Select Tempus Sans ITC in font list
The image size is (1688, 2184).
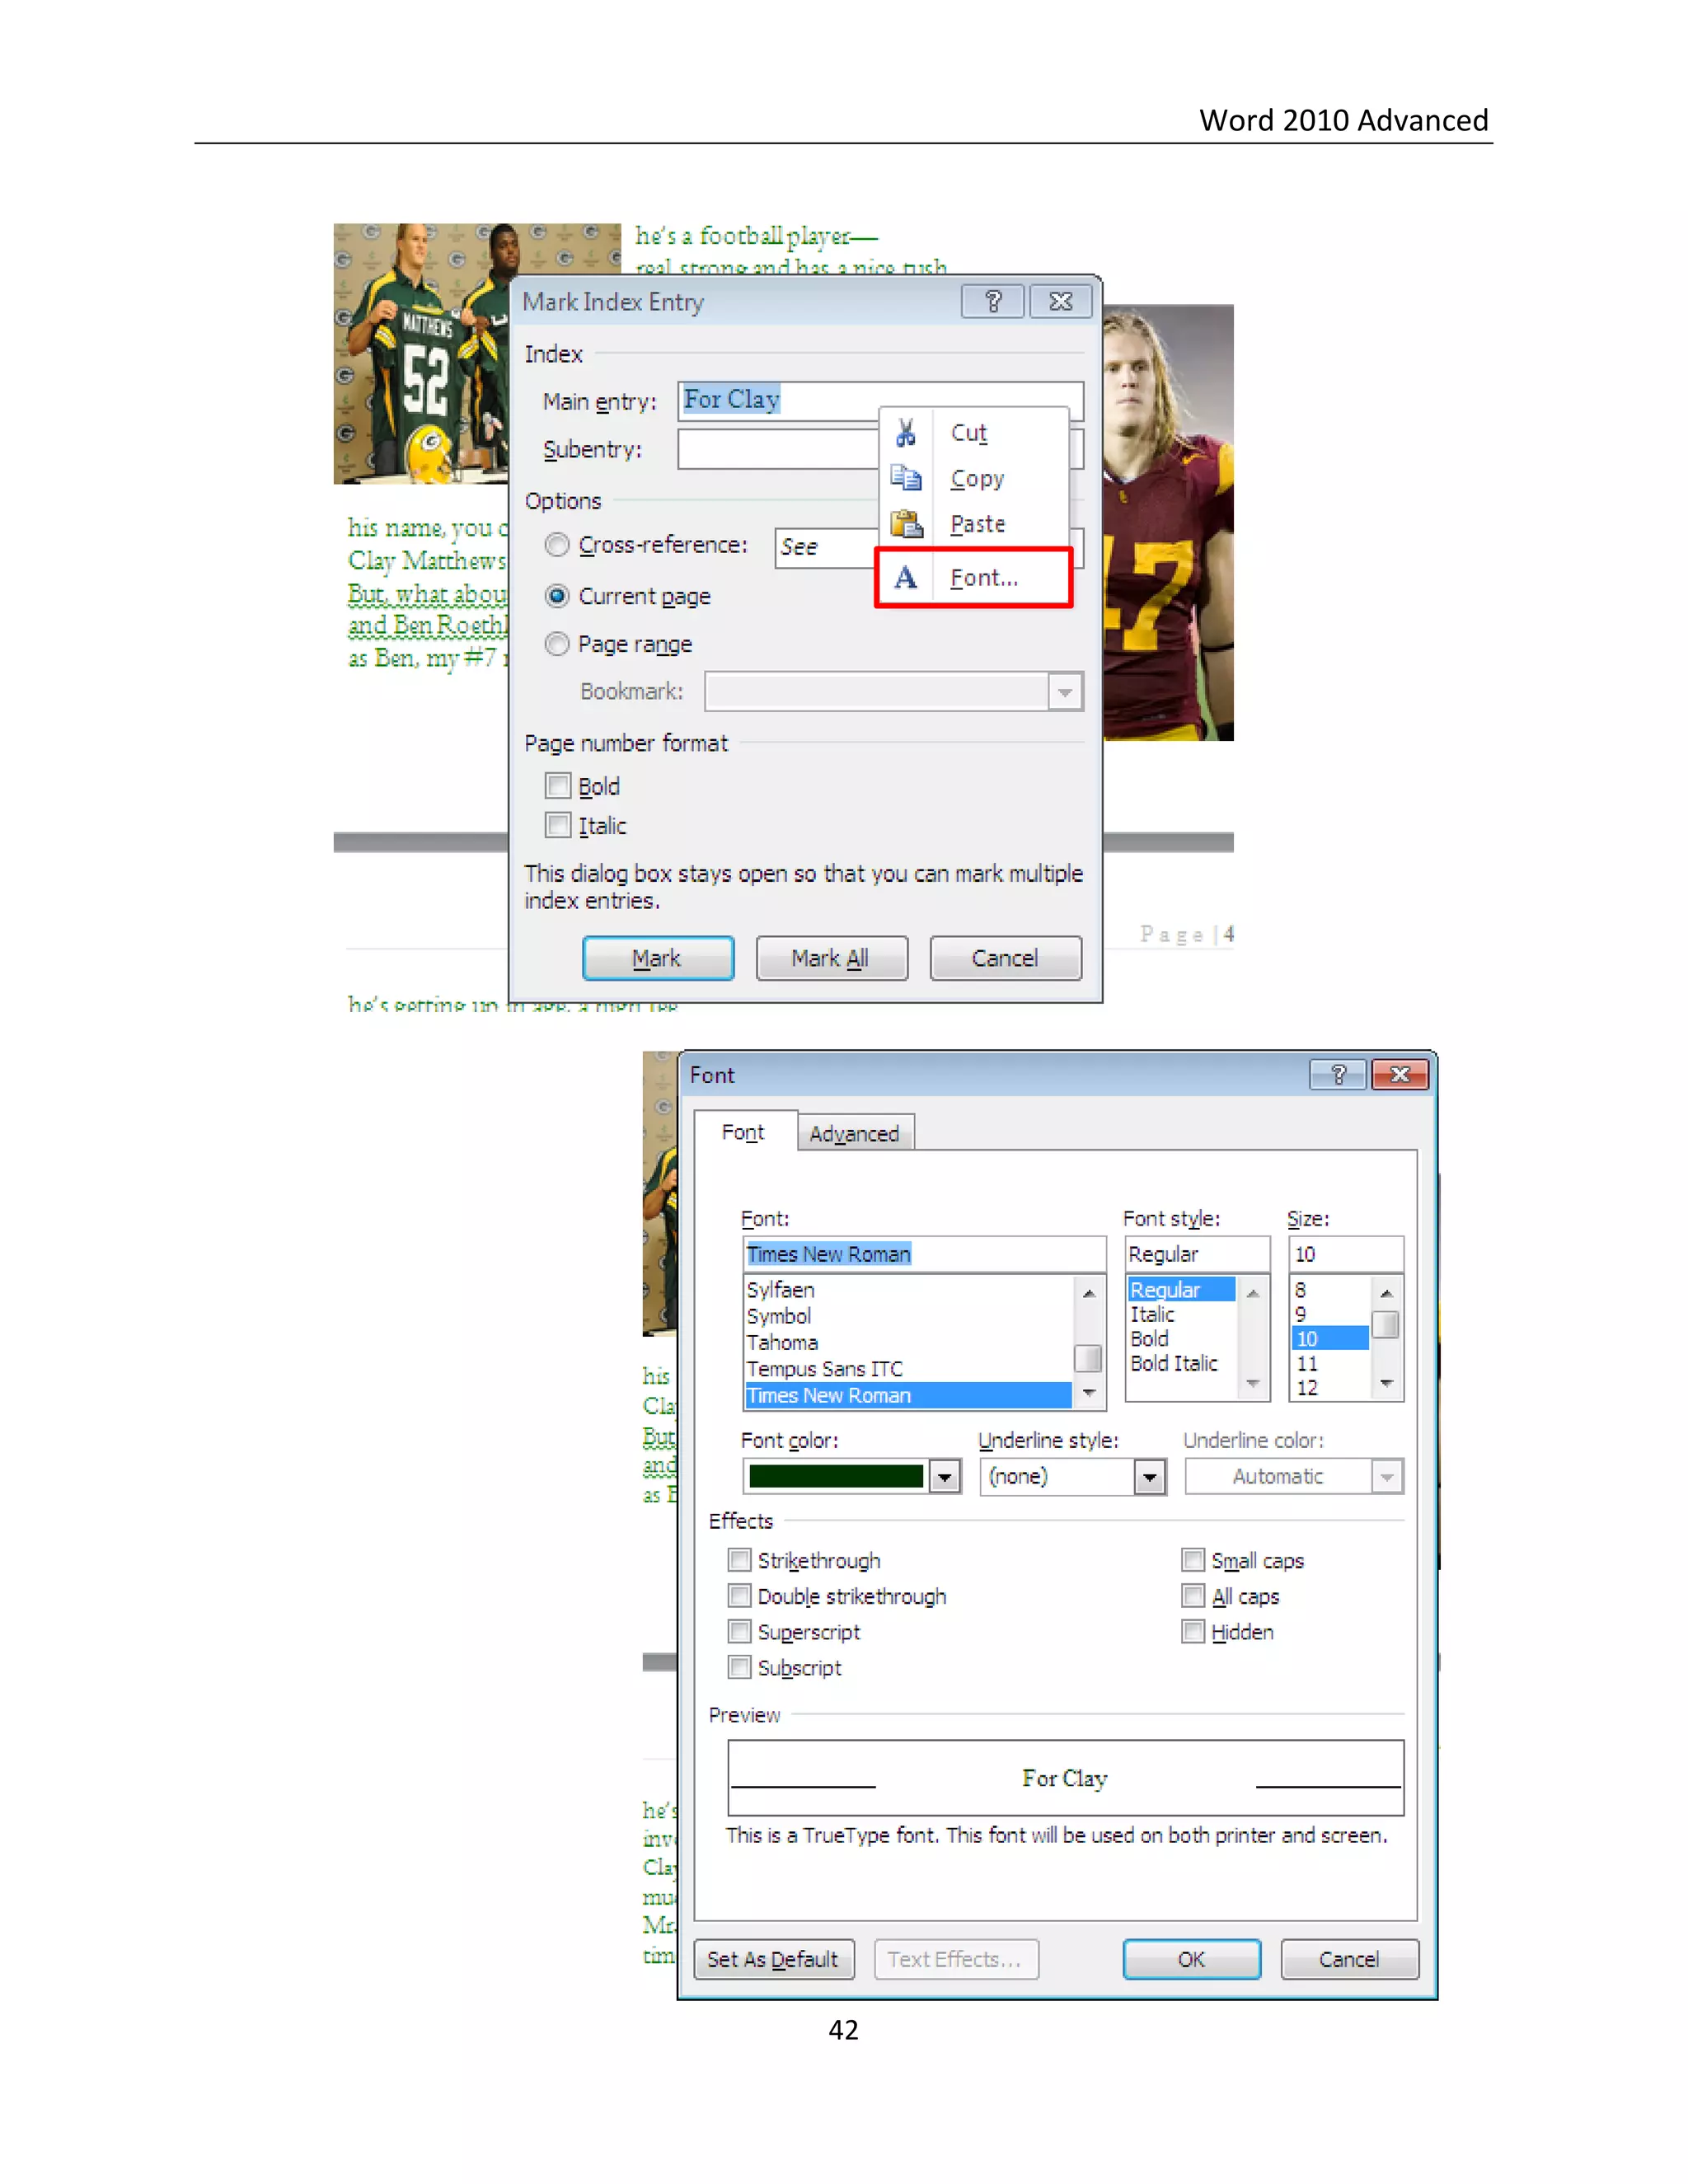pyautogui.click(x=908, y=1369)
